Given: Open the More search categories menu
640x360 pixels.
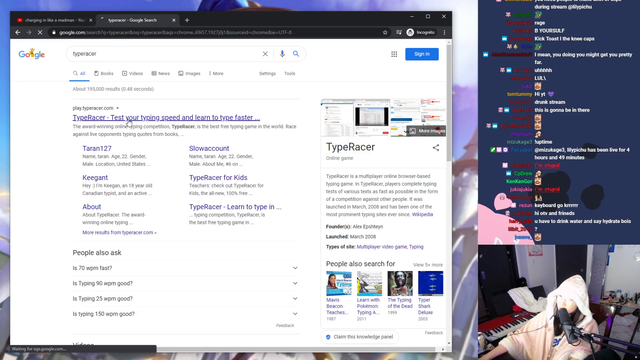Looking at the screenshot, I should click(216, 73).
